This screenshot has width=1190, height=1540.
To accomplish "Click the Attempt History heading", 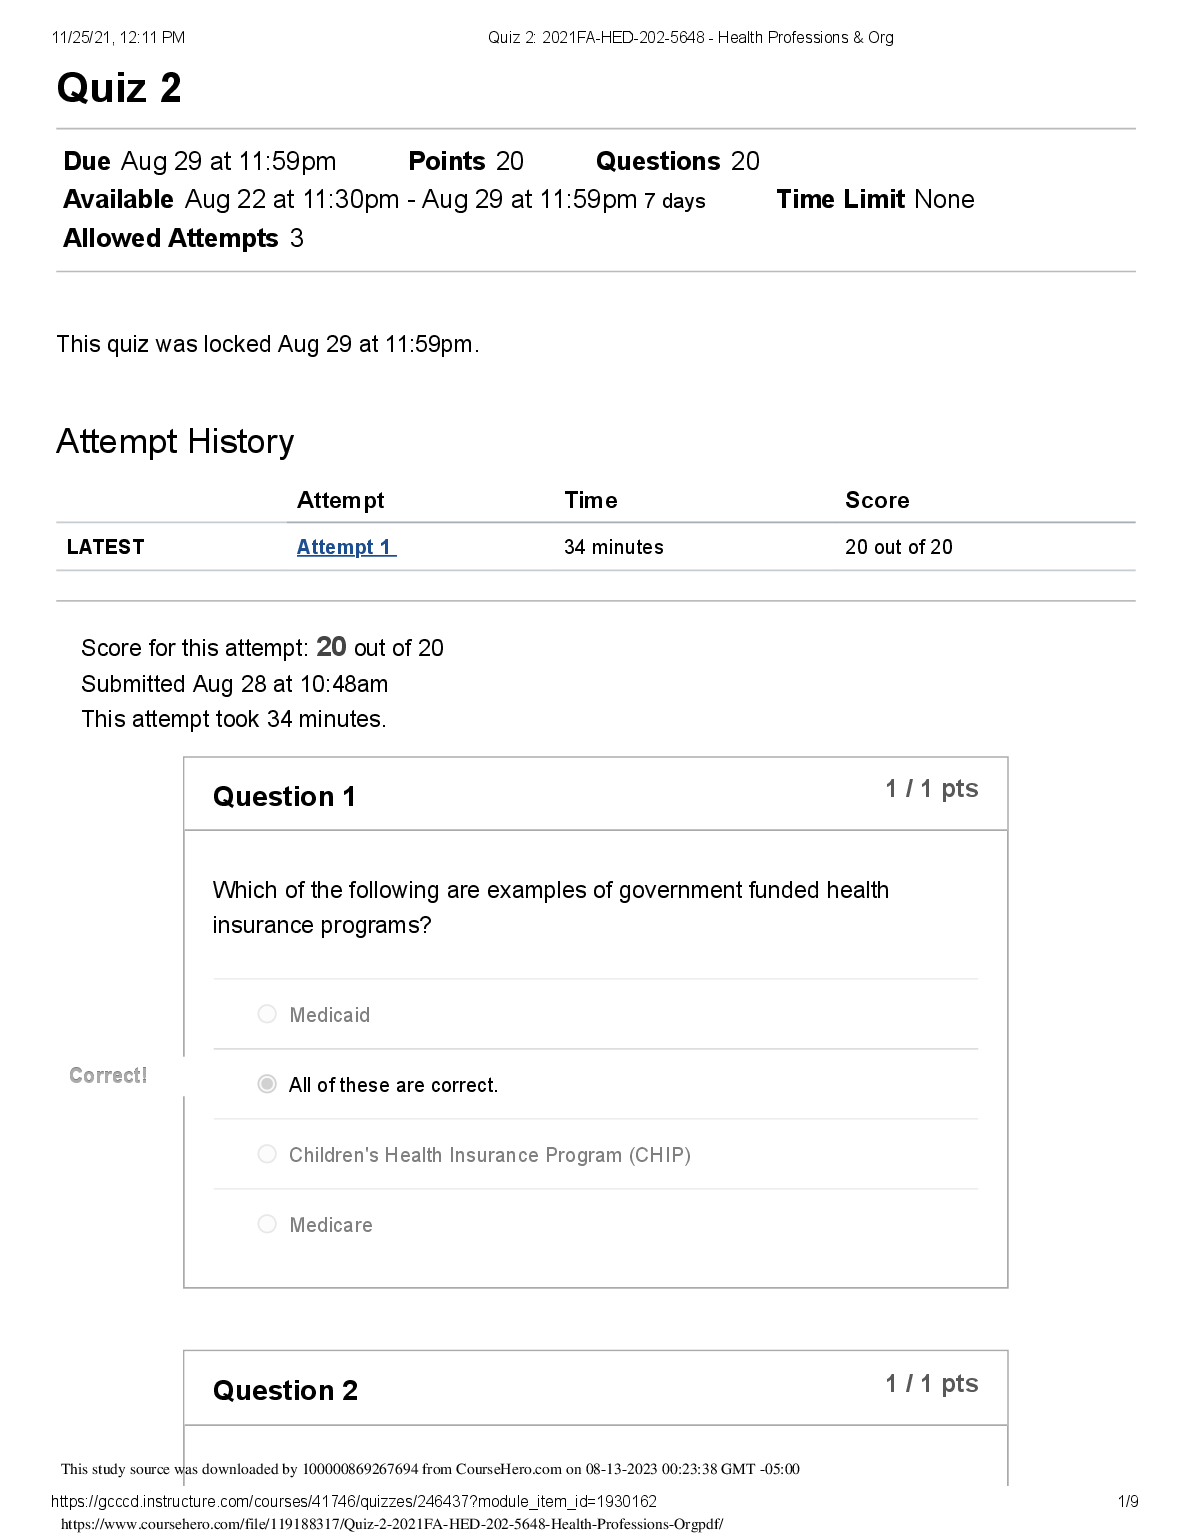I will [175, 441].
